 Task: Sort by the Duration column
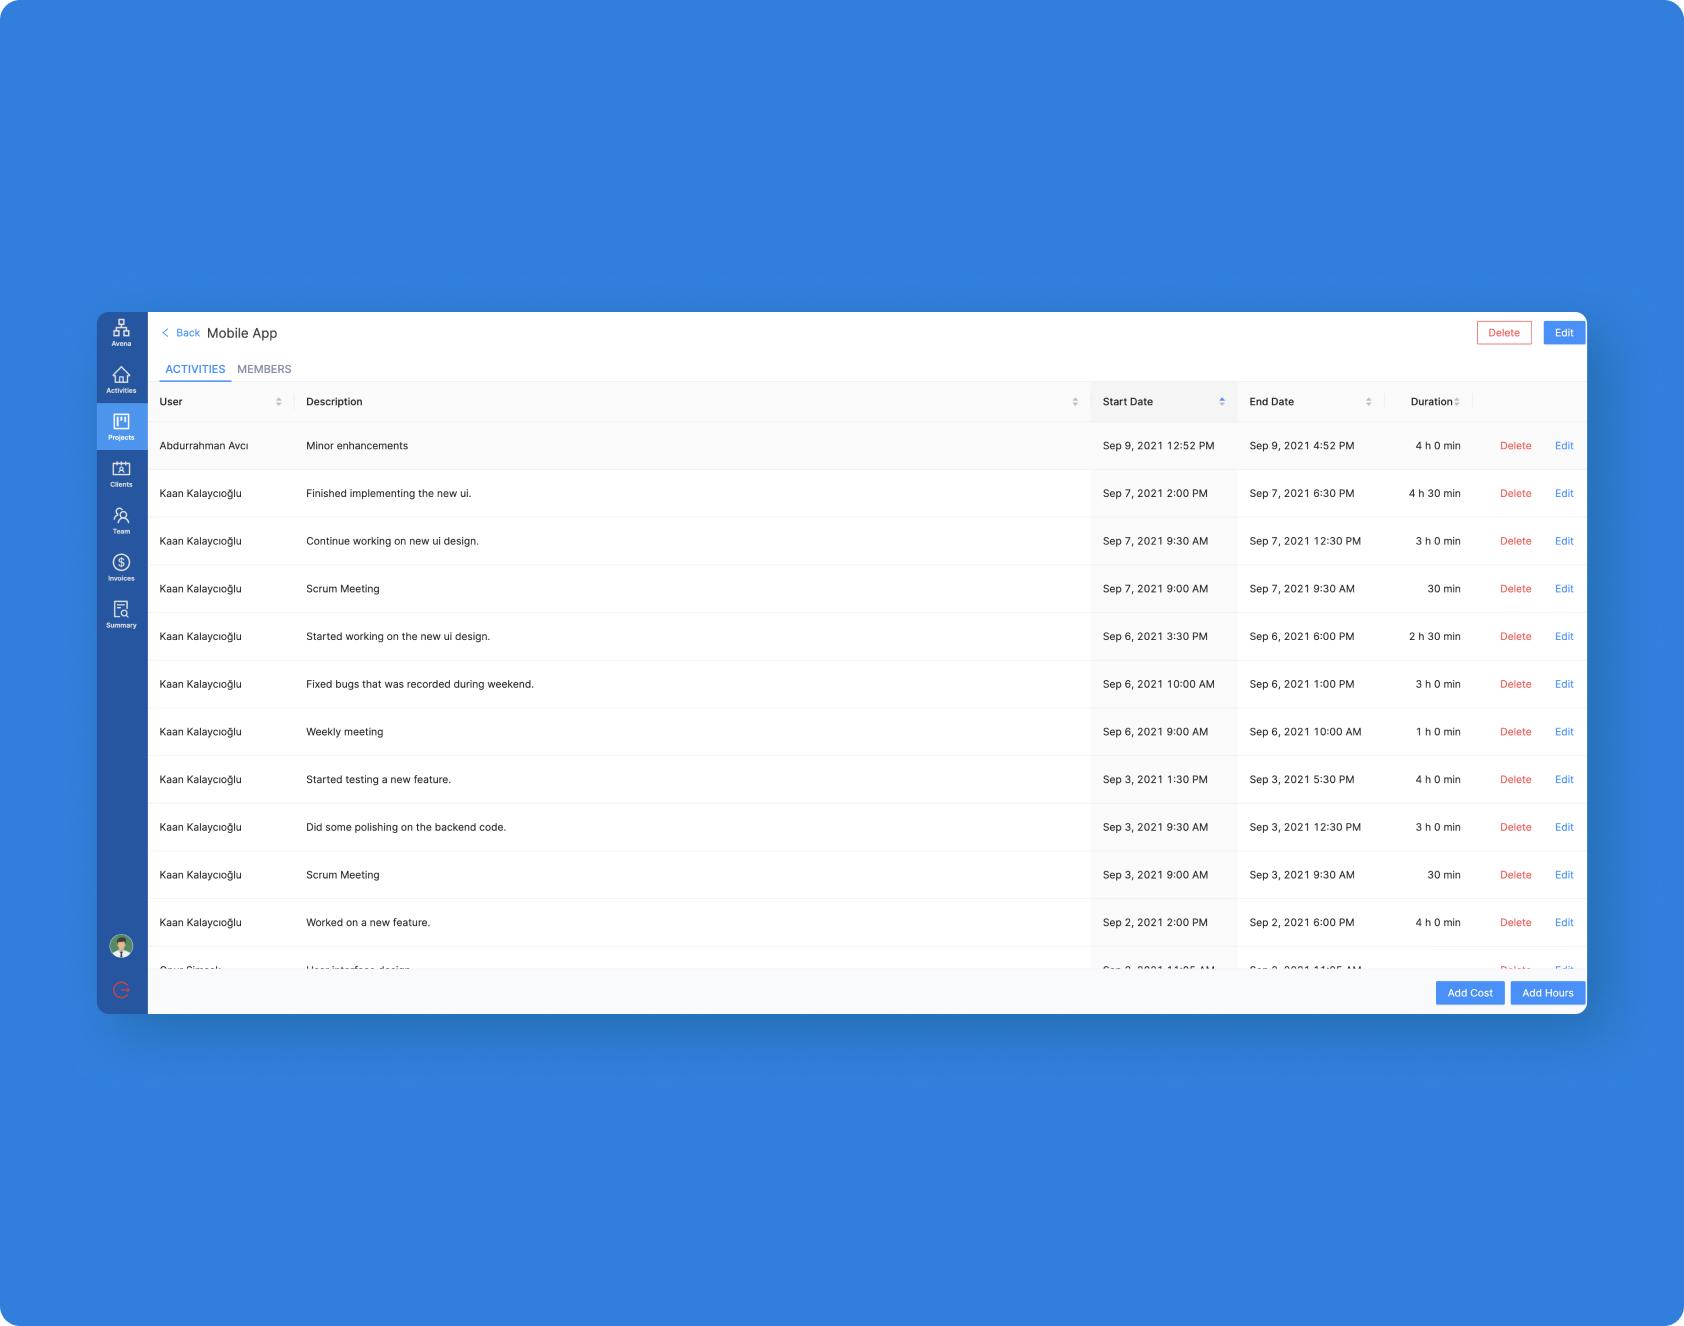(1457, 402)
